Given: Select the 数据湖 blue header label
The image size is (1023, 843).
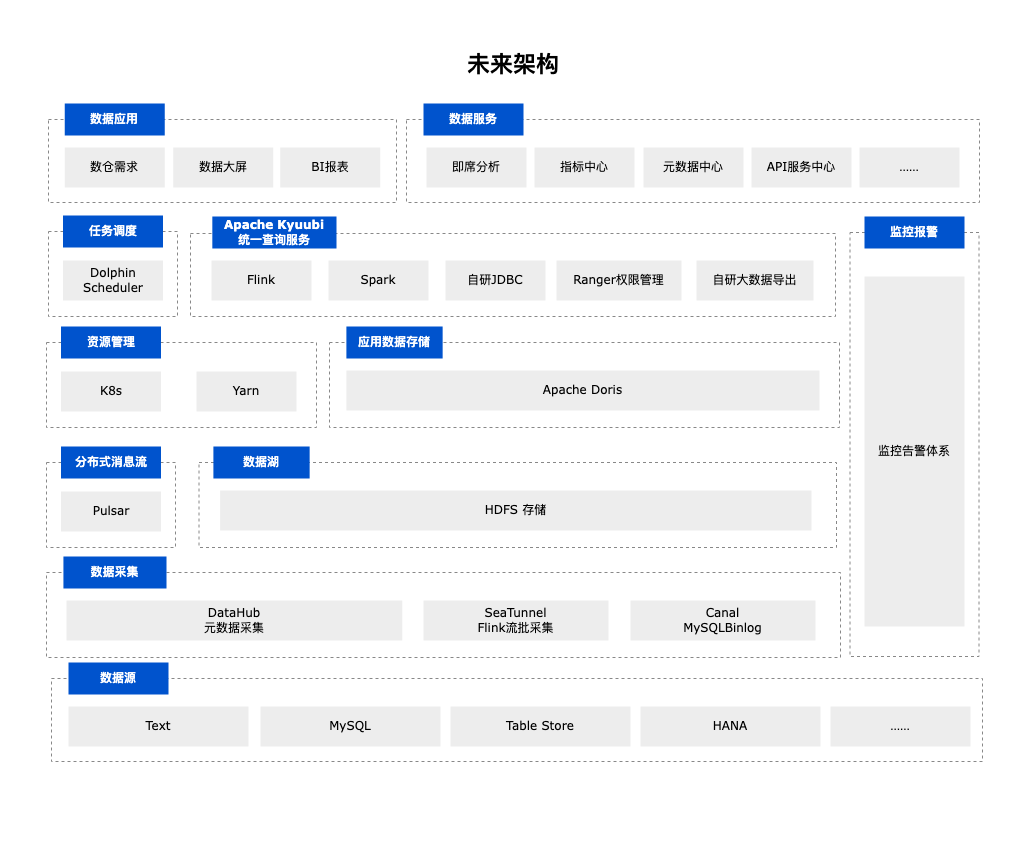Looking at the screenshot, I should point(261,462).
